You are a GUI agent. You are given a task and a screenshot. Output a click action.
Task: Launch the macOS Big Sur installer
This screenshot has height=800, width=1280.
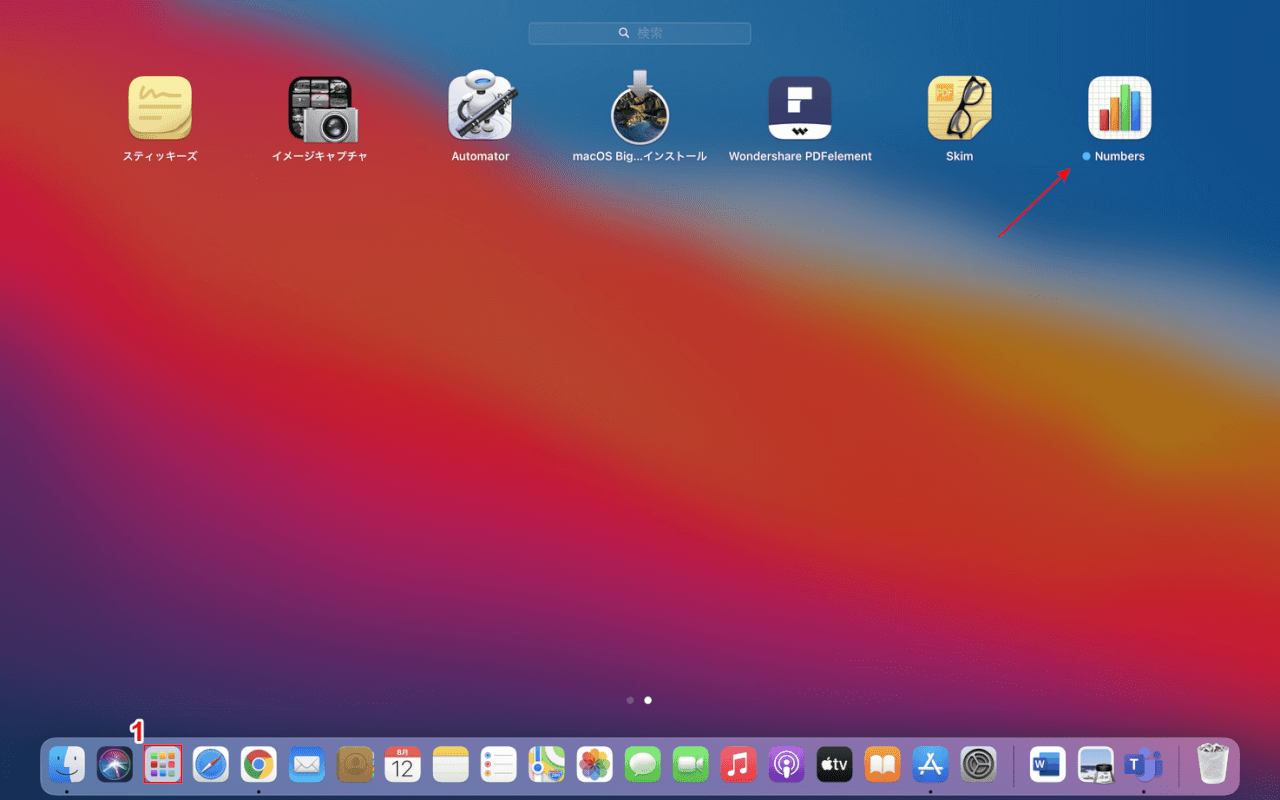coord(640,108)
